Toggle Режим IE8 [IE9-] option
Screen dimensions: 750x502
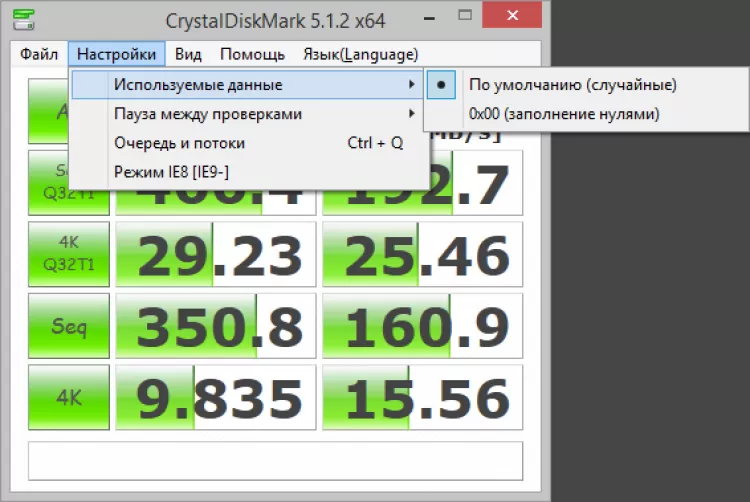249,172
